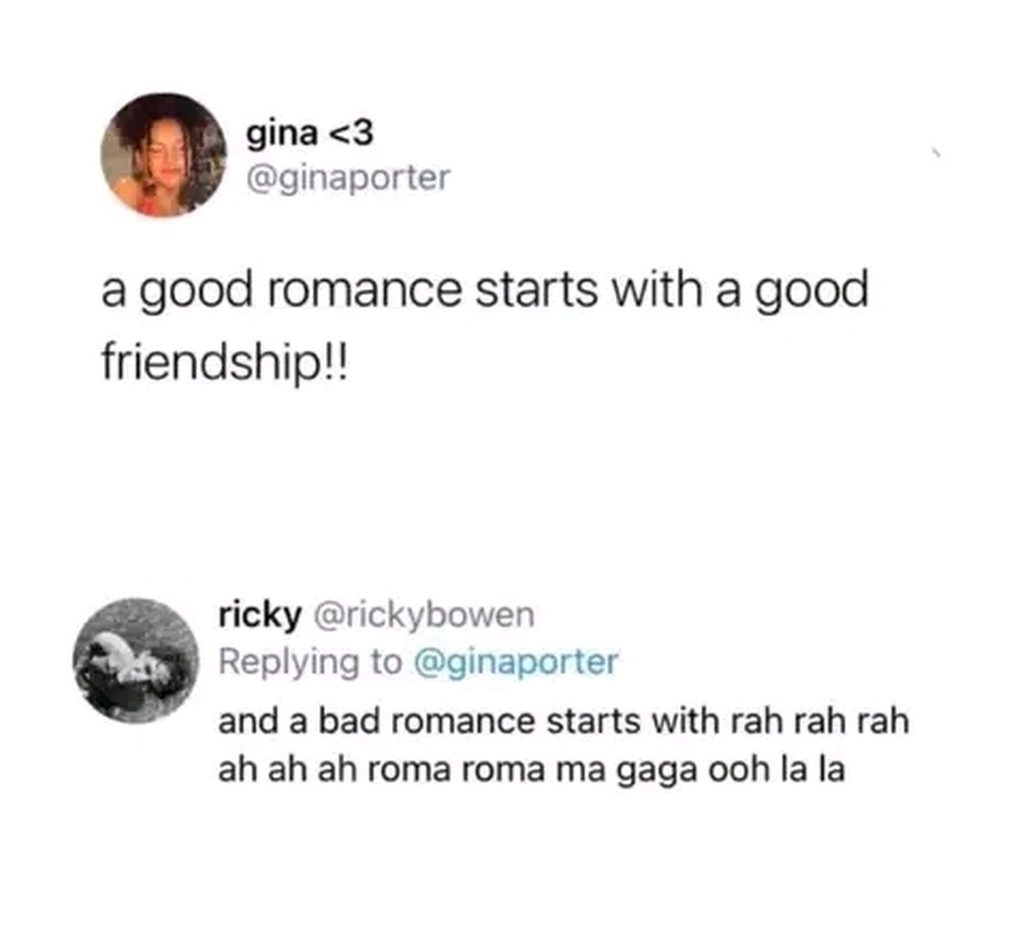This screenshot has height=942, width=1024.
Task: Click 'a good' at start of gina's tweet
Action: tap(177, 290)
